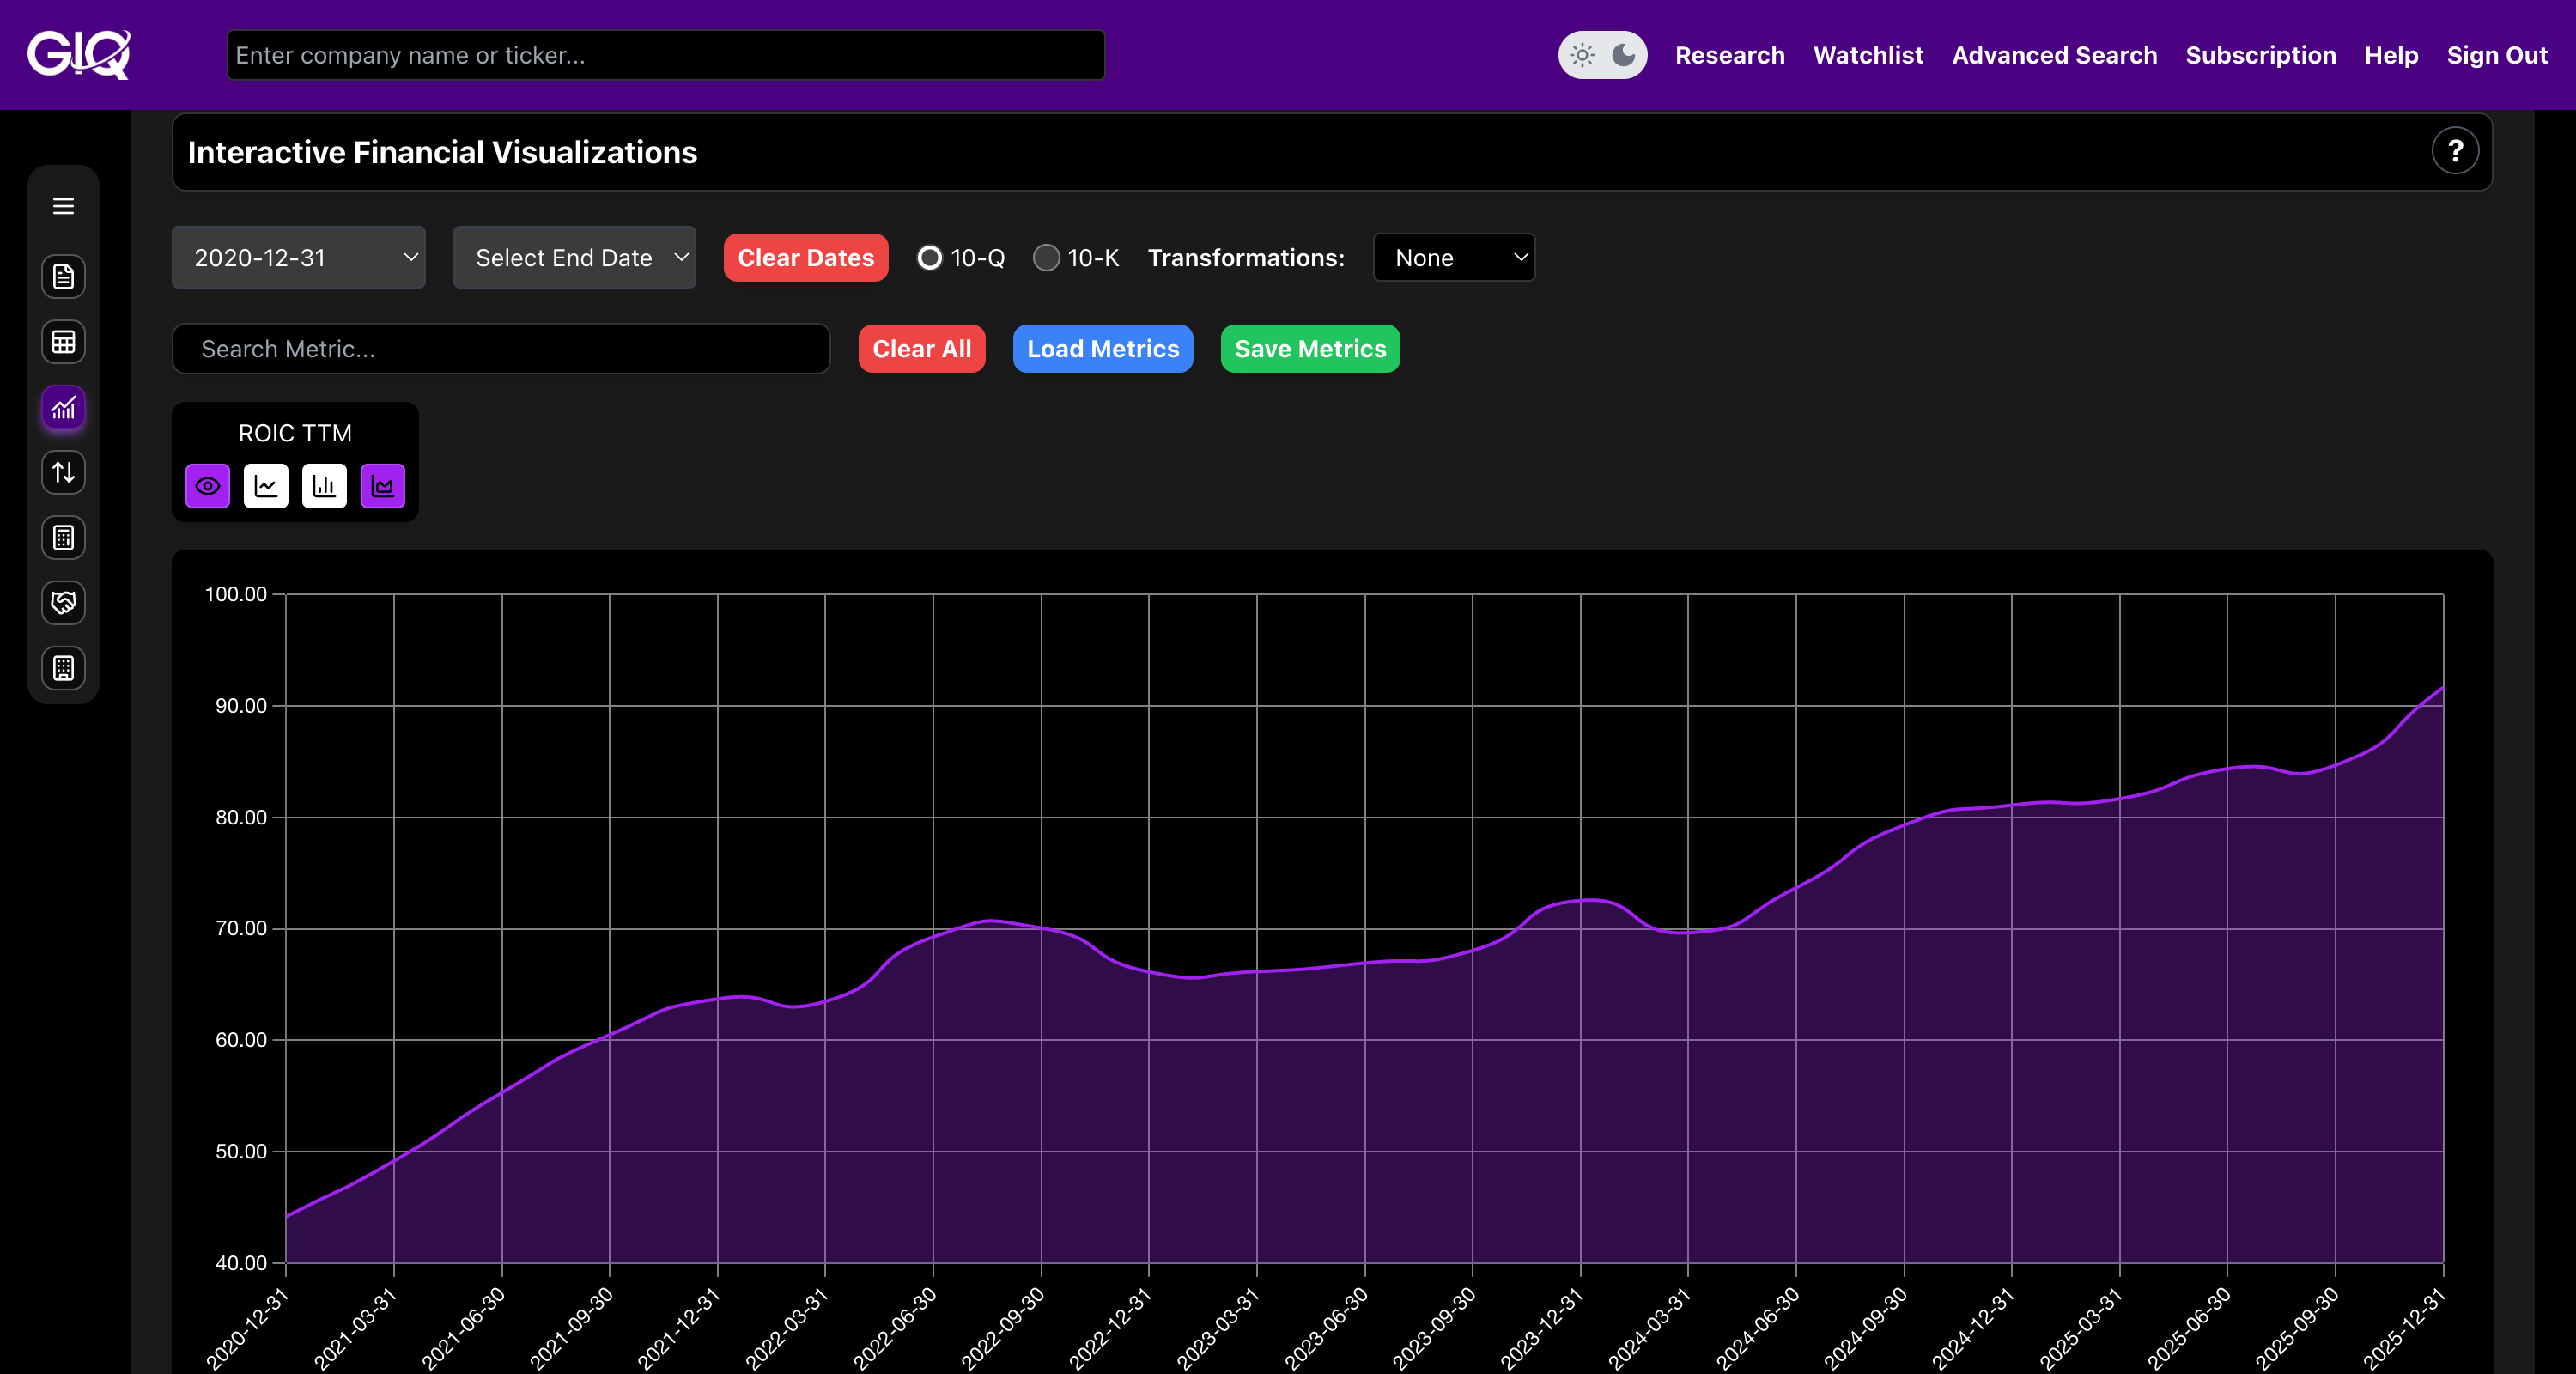Open Advanced Search in navigation bar
This screenshot has height=1374, width=2576.
pos(2054,55)
